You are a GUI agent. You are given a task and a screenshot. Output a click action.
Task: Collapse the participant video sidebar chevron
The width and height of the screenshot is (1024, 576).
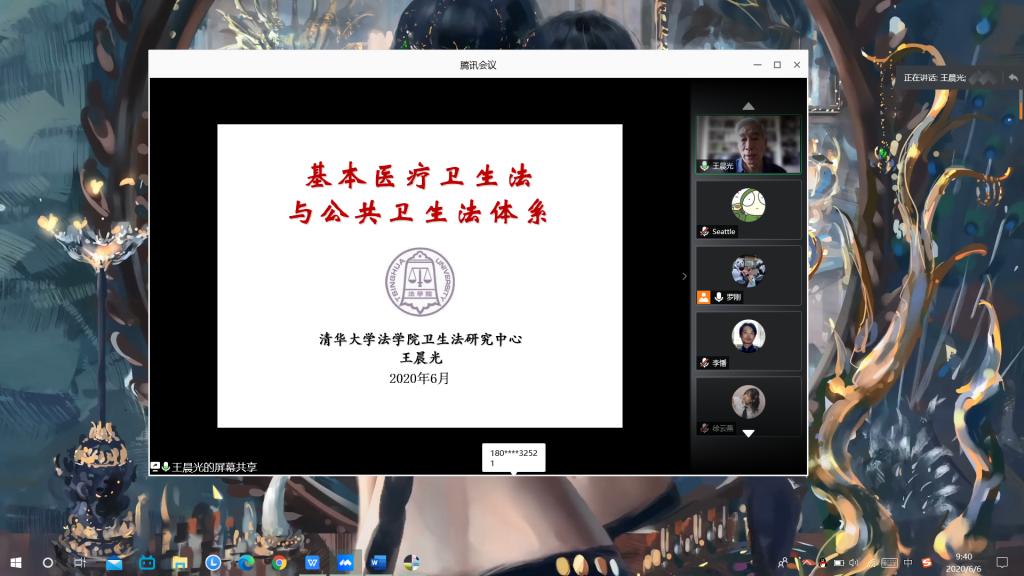[x=685, y=276]
